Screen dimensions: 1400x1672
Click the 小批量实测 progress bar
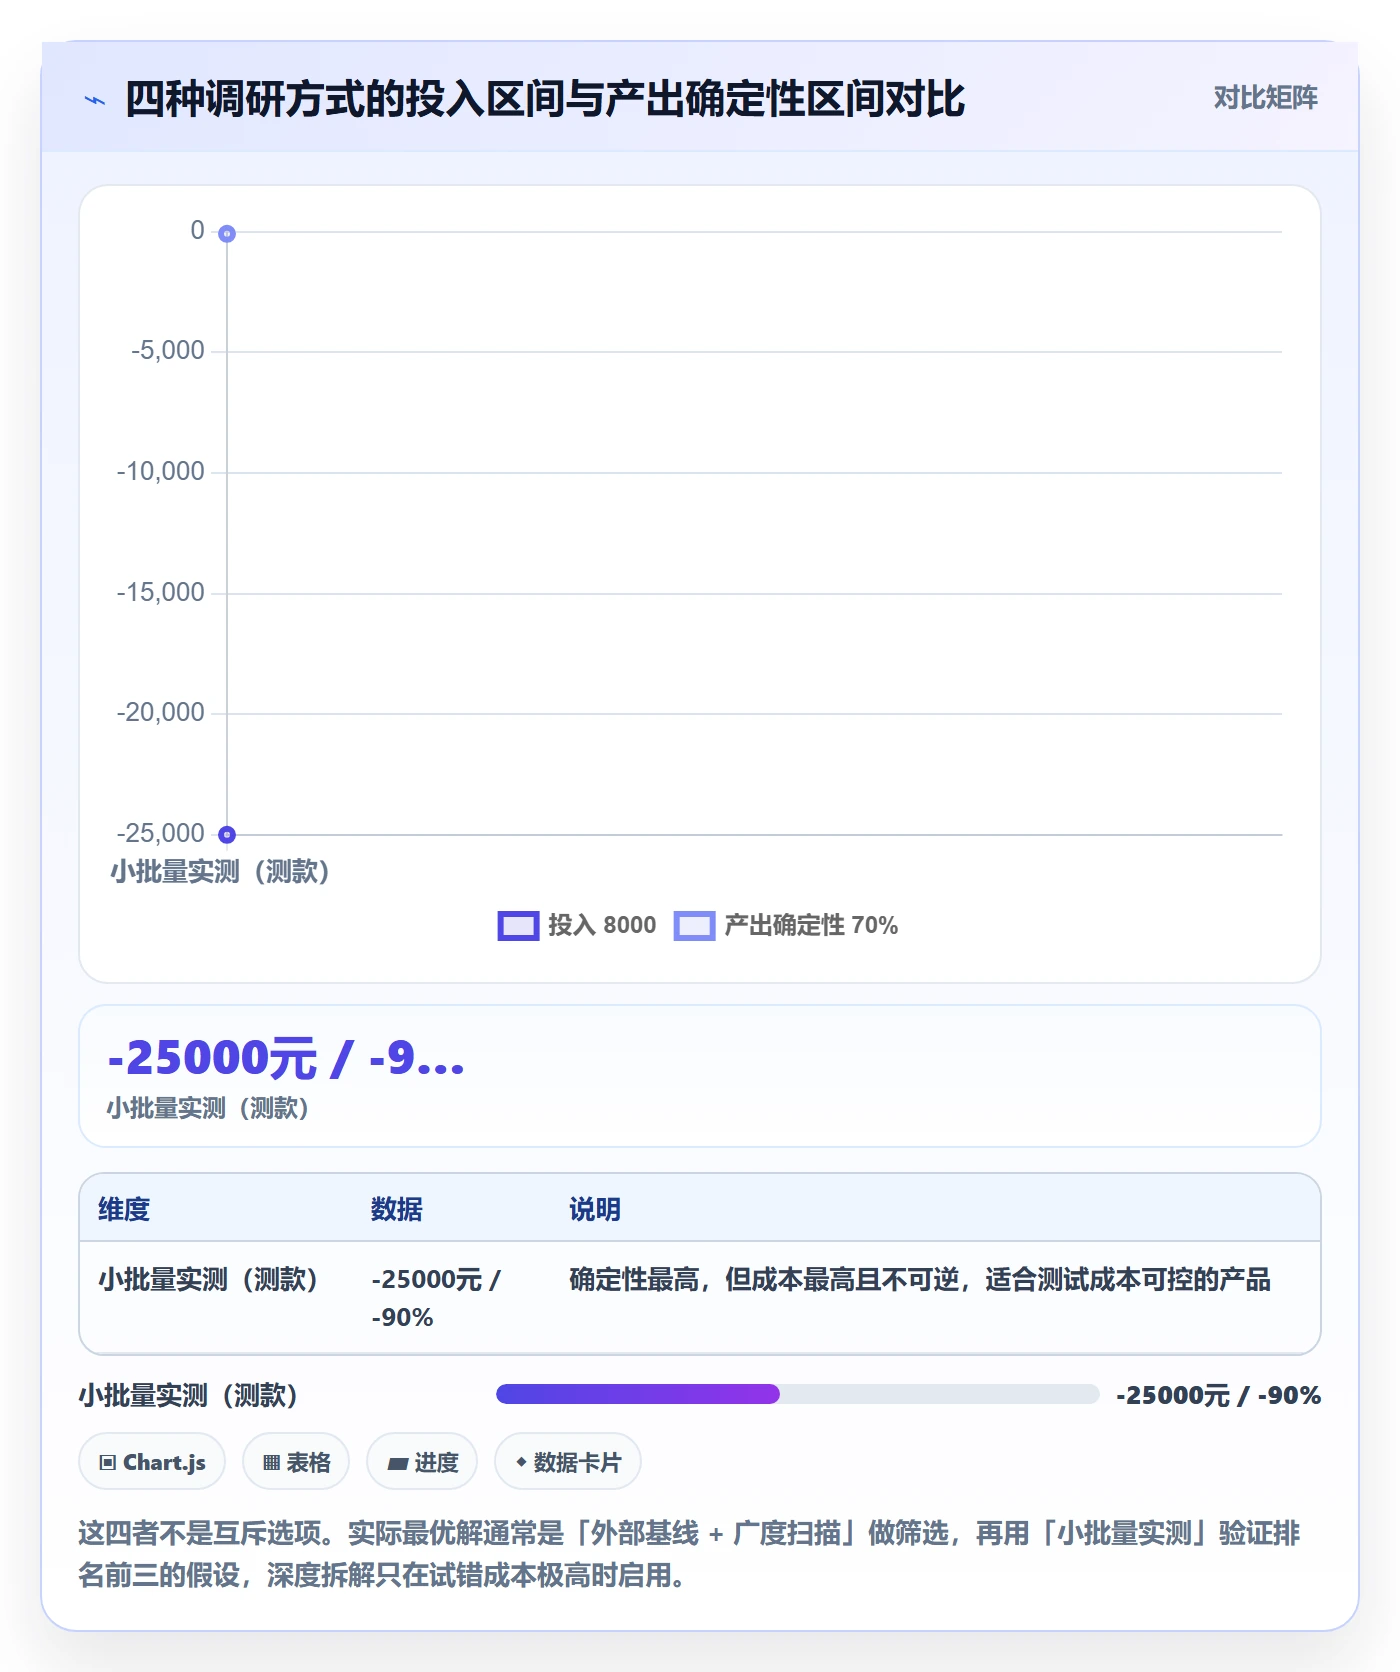pos(797,1394)
